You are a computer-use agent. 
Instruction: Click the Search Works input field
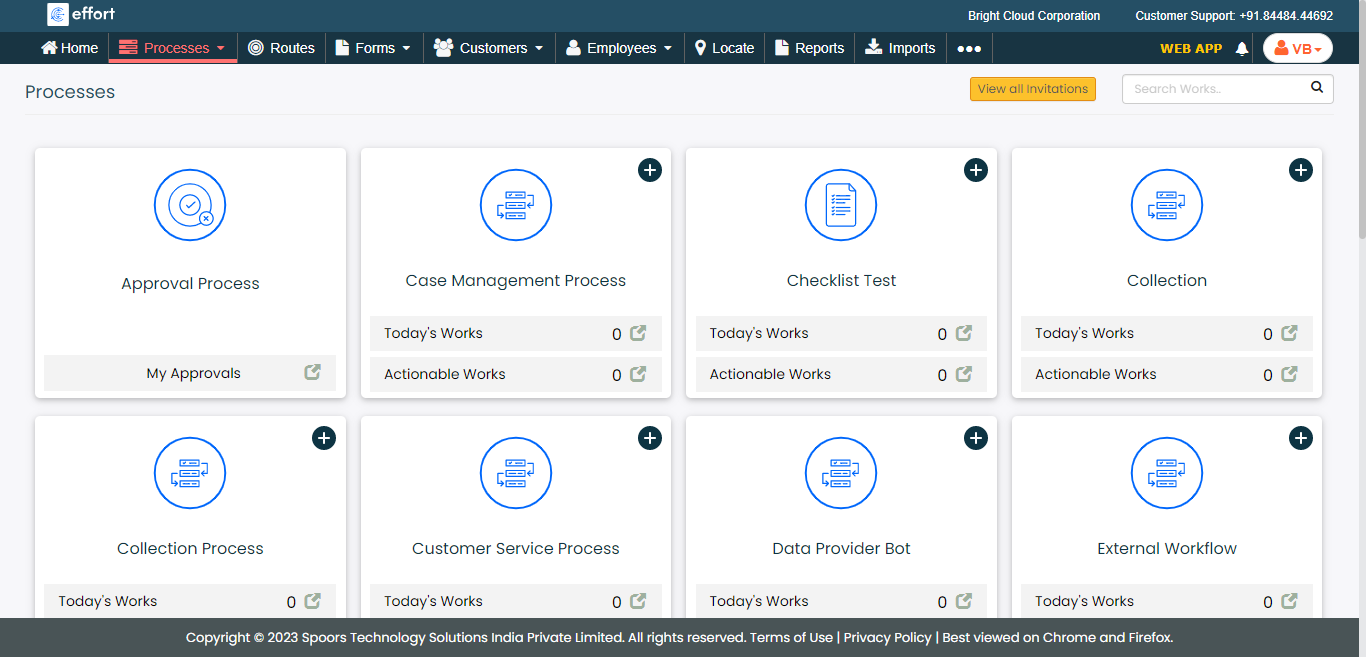click(x=1215, y=89)
